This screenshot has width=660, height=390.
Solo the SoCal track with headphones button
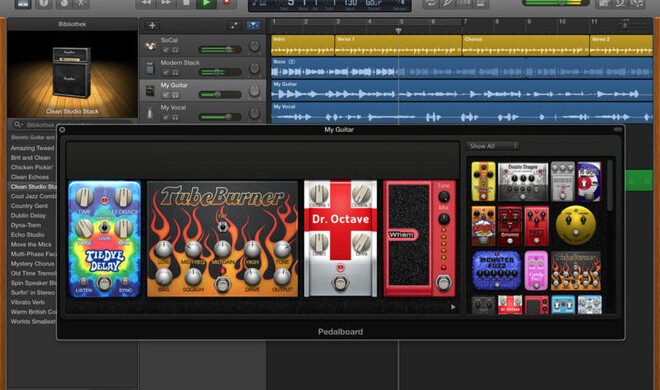175,50
